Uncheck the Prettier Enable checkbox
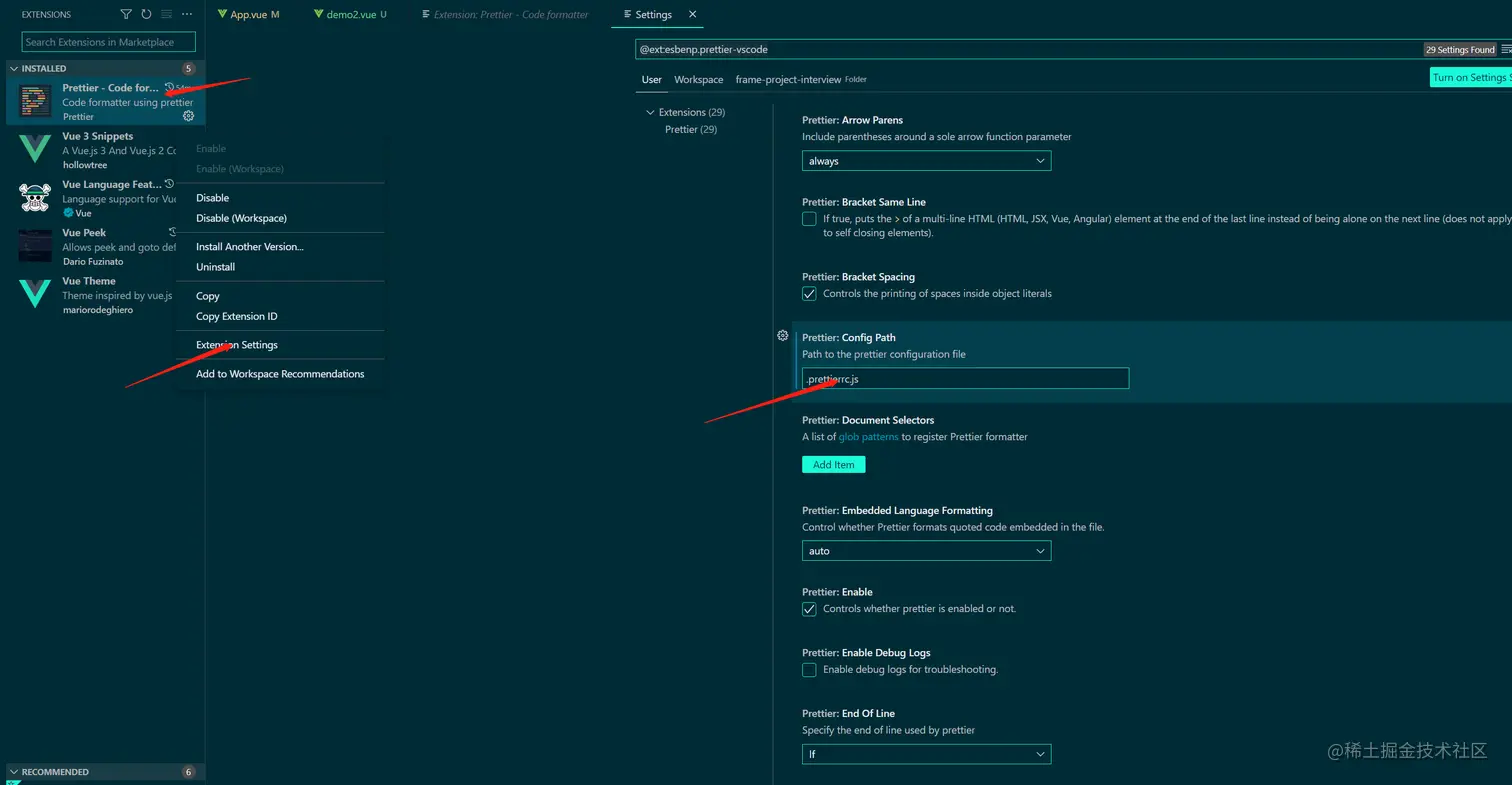Screen dimensions: 1512x785 click(x=809, y=609)
